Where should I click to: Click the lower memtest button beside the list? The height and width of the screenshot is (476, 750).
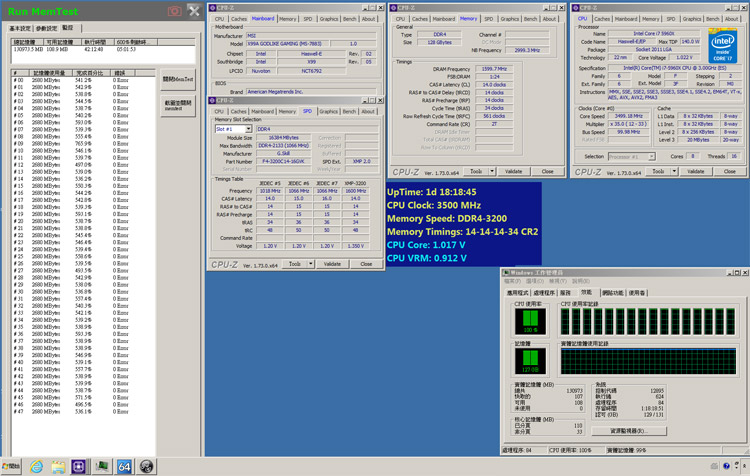(178, 105)
